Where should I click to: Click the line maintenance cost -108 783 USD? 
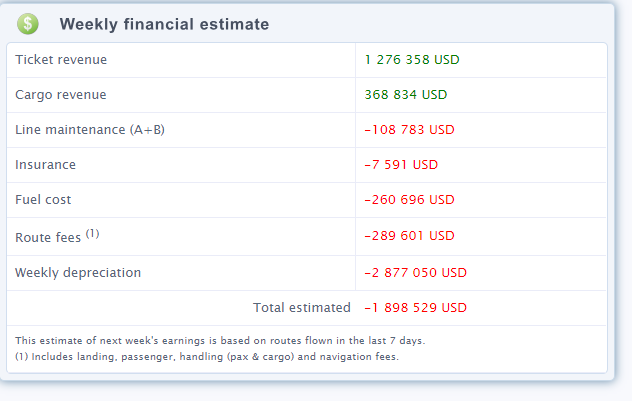click(x=409, y=130)
